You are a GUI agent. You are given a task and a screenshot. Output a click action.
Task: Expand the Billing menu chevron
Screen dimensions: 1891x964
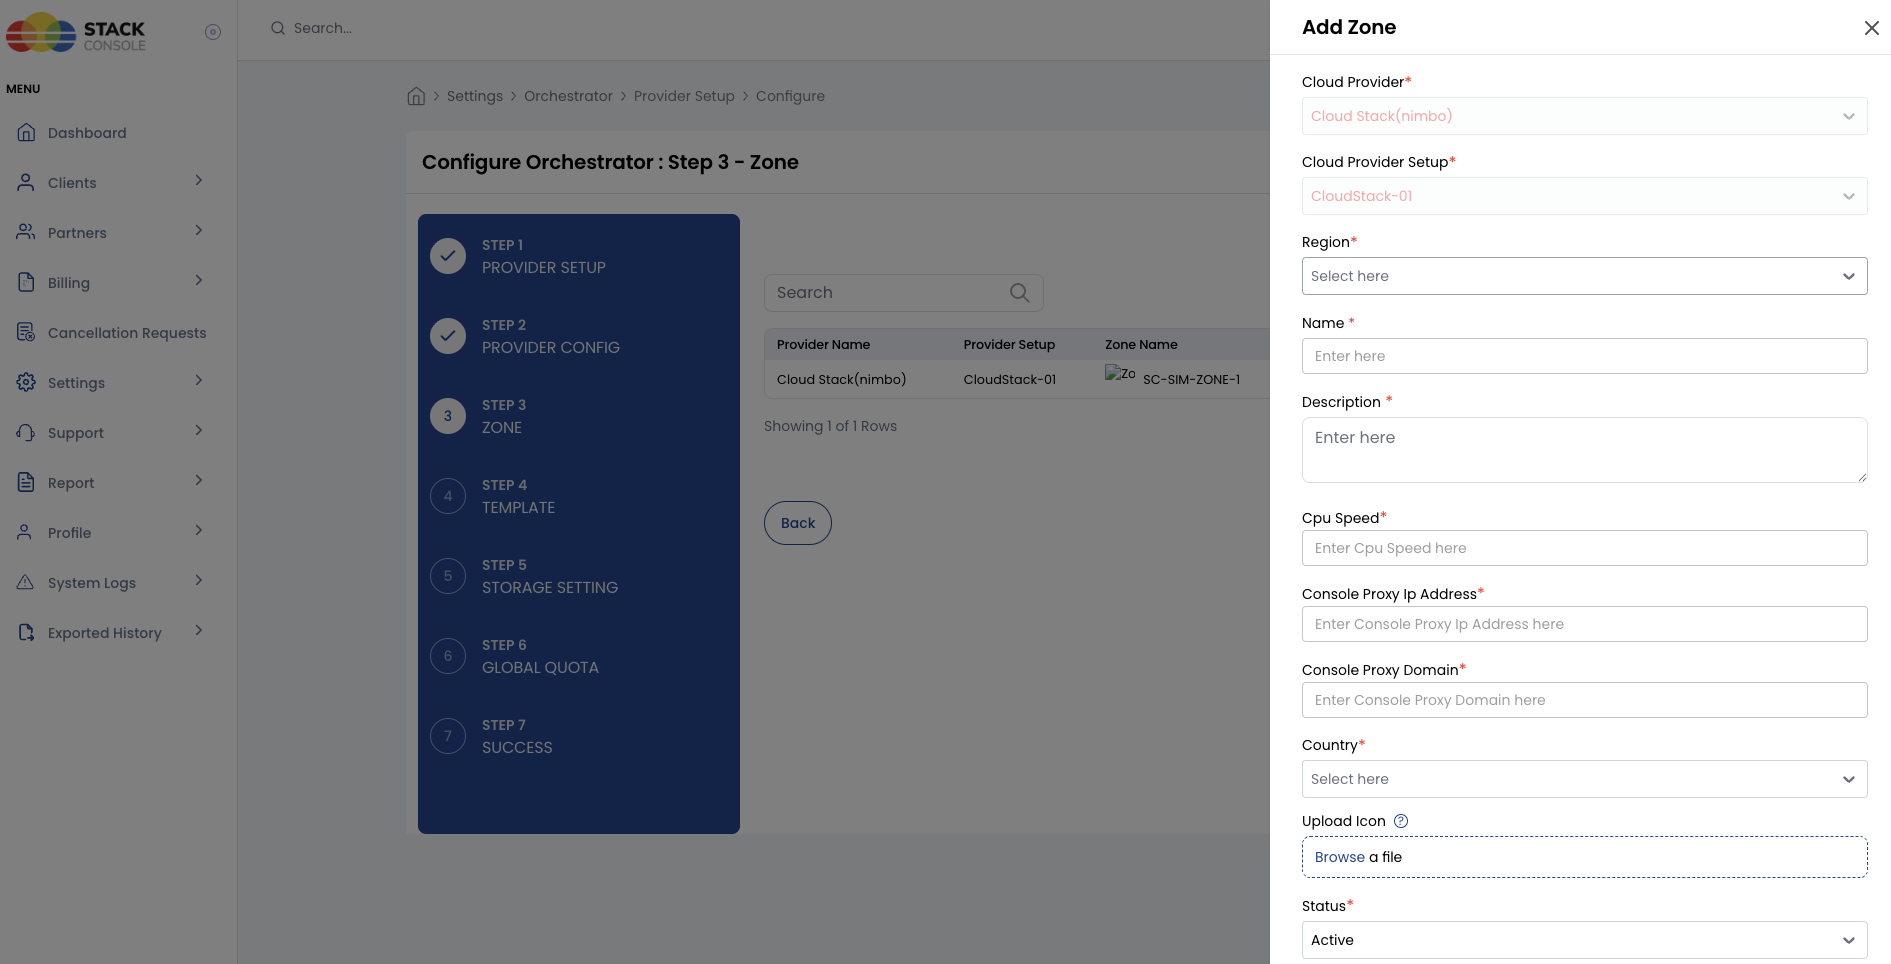coord(198,281)
